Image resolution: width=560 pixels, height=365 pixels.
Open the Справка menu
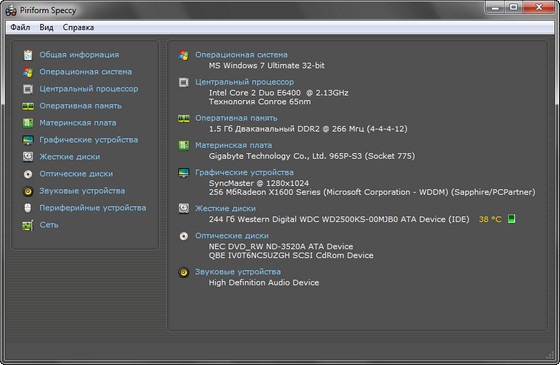(78, 28)
